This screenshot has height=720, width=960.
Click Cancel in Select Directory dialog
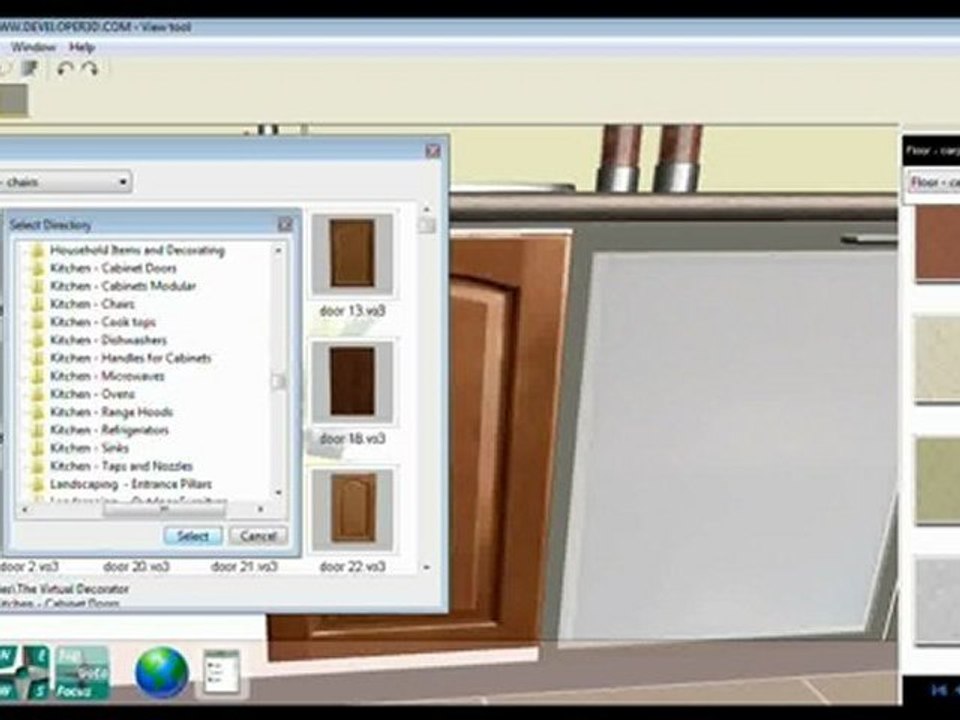tap(258, 536)
